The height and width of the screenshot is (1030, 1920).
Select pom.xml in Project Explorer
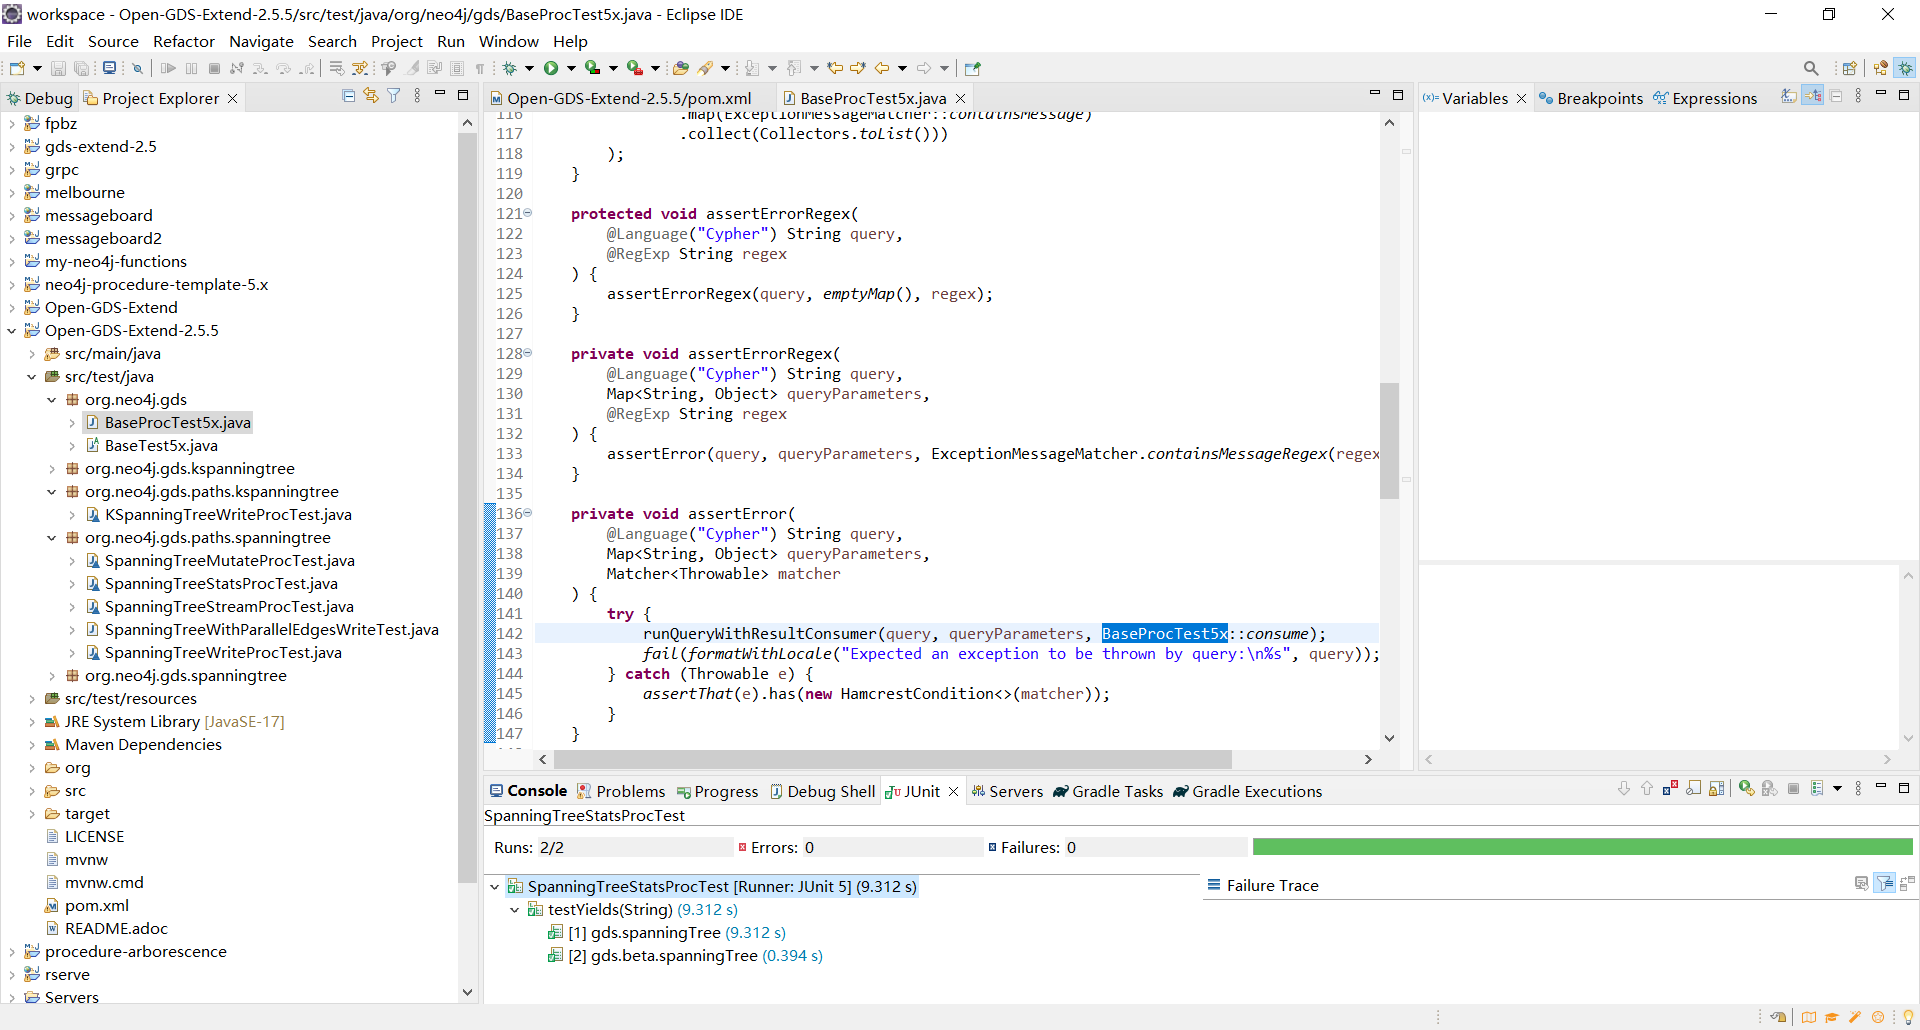click(97, 906)
